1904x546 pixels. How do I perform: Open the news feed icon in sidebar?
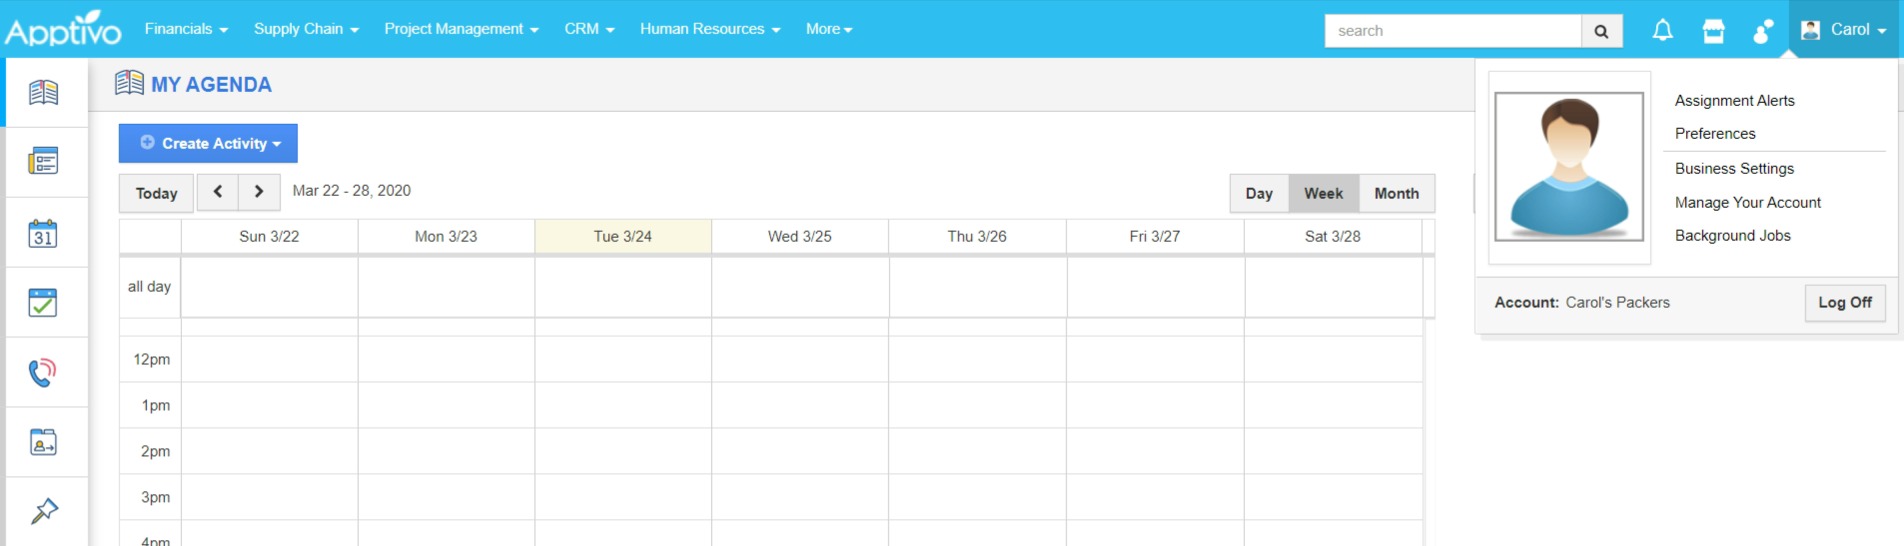pos(43,161)
